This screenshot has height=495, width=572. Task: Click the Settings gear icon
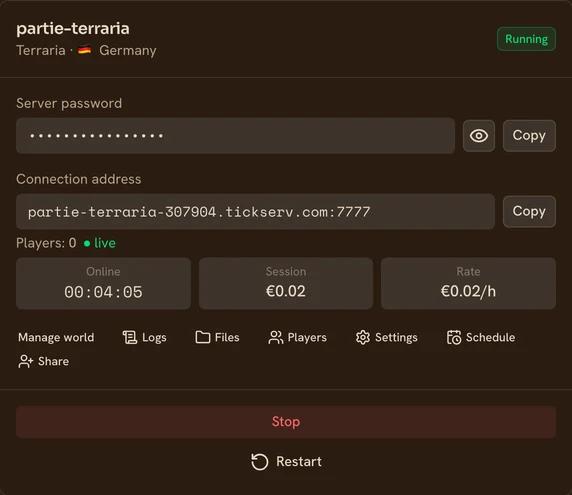pos(363,337)
